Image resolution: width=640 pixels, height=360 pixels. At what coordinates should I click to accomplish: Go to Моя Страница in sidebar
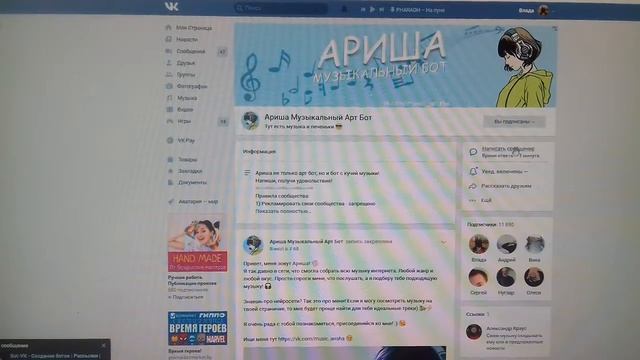194,28
